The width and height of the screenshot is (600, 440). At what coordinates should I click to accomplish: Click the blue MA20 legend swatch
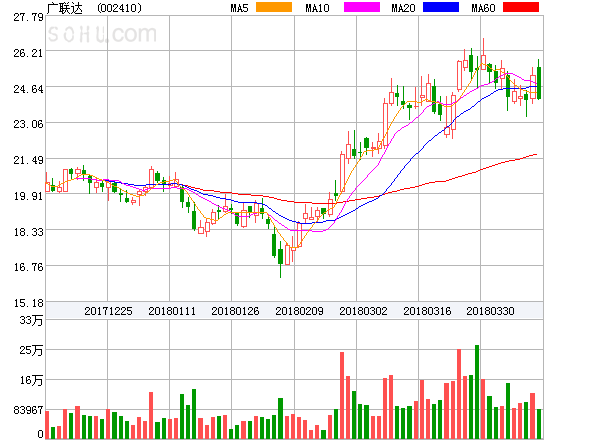[x=441, y=7]
